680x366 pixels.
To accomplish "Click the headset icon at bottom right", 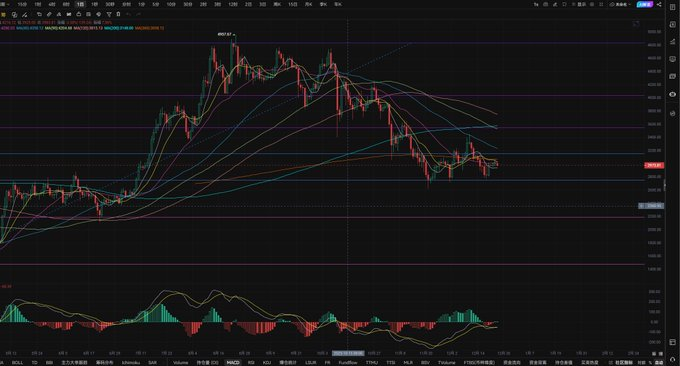I will tap(673, 359).
